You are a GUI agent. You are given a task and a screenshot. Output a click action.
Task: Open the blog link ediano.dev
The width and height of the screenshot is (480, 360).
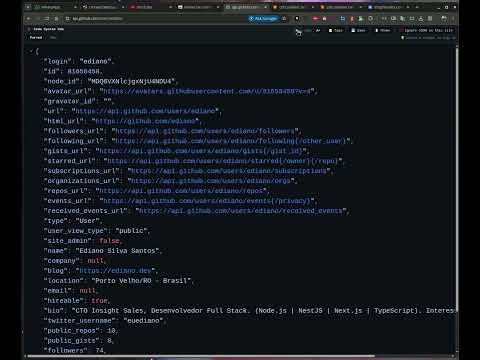pos(115,271)
